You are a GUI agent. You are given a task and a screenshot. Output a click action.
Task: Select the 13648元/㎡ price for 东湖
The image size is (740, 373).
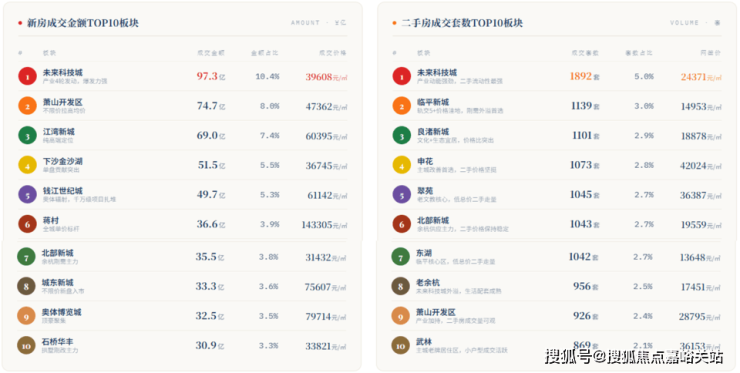tap(700, 258)
